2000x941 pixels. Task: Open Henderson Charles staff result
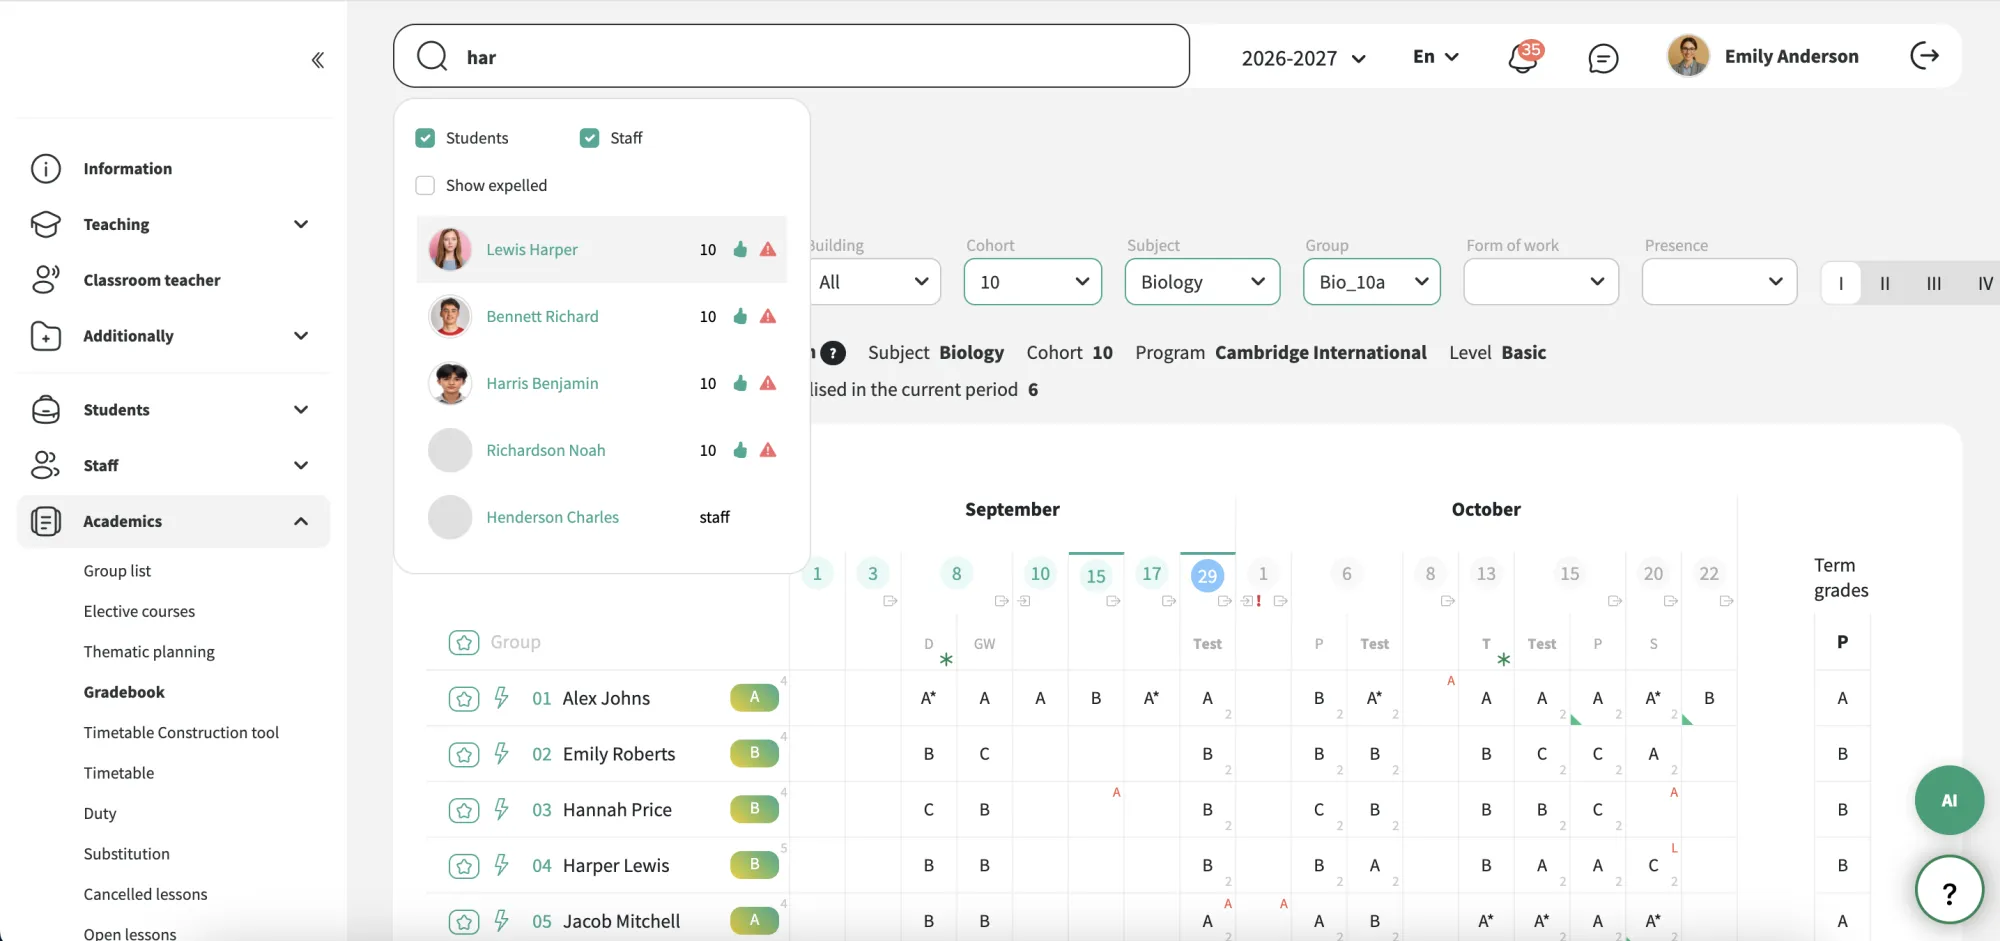[601, 517]
